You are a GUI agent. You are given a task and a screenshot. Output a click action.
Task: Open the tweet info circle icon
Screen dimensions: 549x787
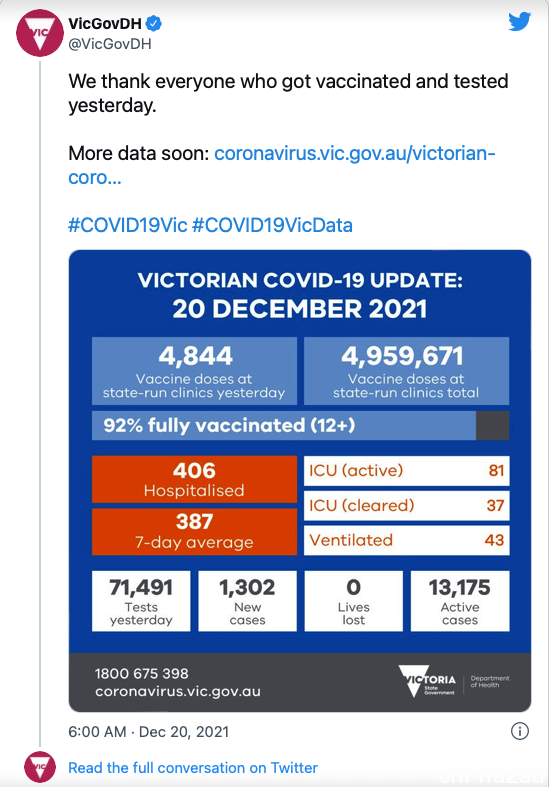tap(519, 731)
